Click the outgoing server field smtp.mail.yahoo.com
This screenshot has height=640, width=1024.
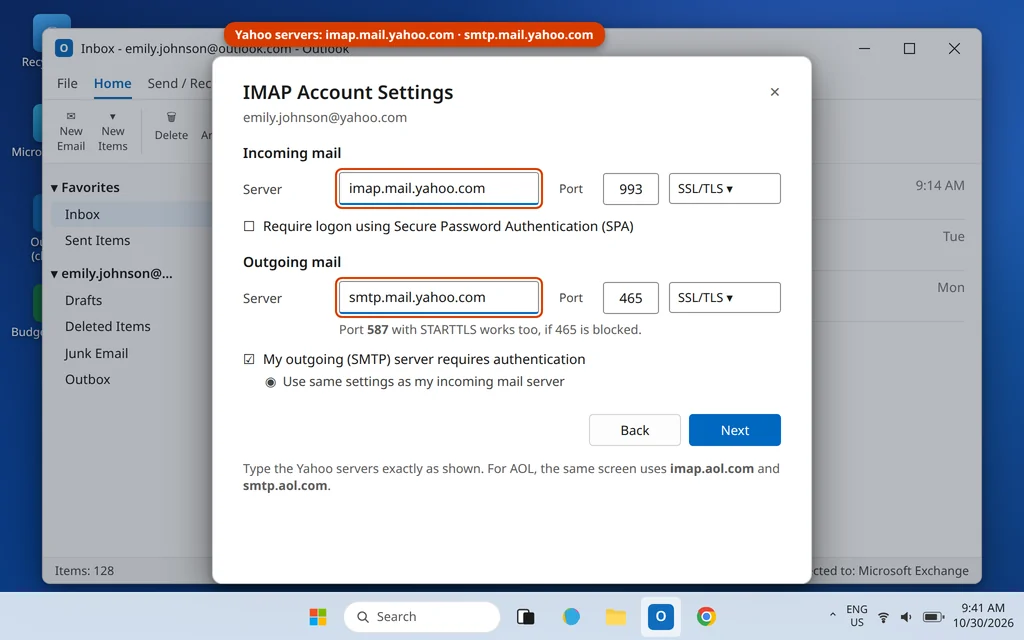click(x=439, y=297)
